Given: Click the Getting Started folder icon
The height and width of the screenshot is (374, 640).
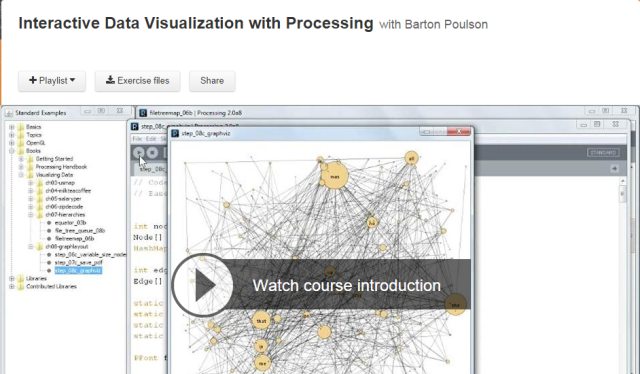Looking at the screenshot, I should (30, 159).
